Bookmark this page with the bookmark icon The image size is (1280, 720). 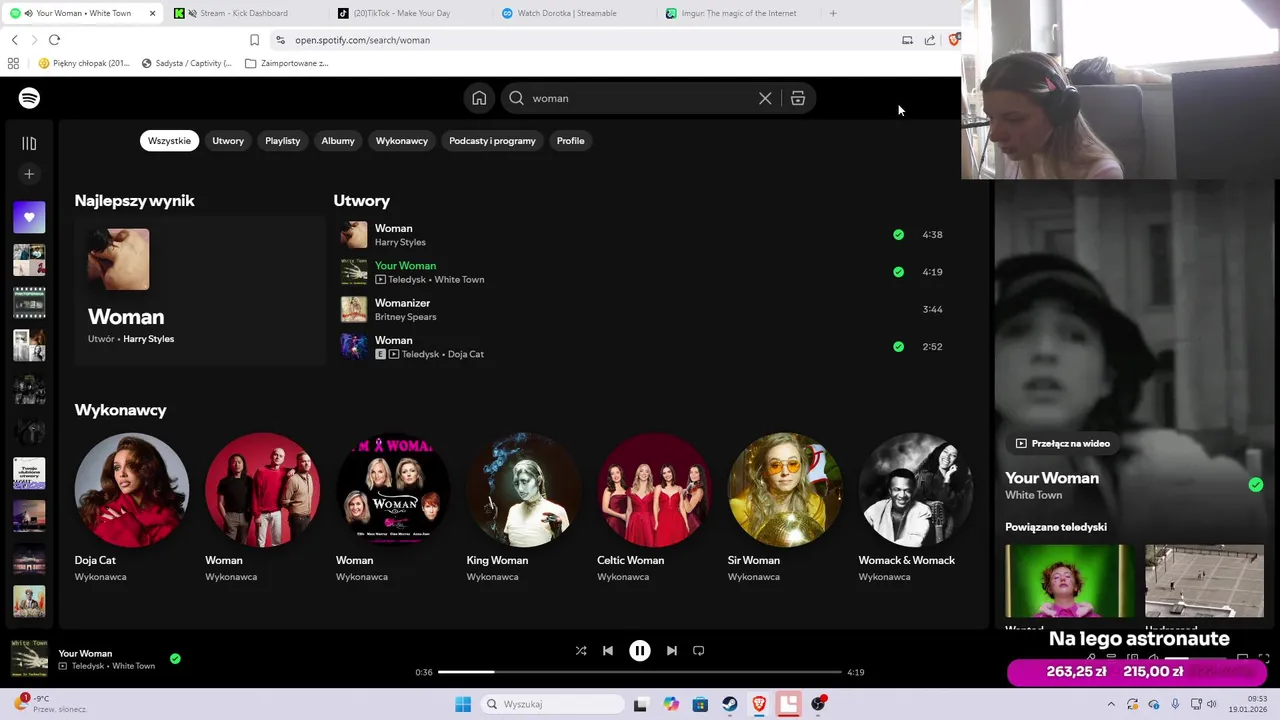254,40
